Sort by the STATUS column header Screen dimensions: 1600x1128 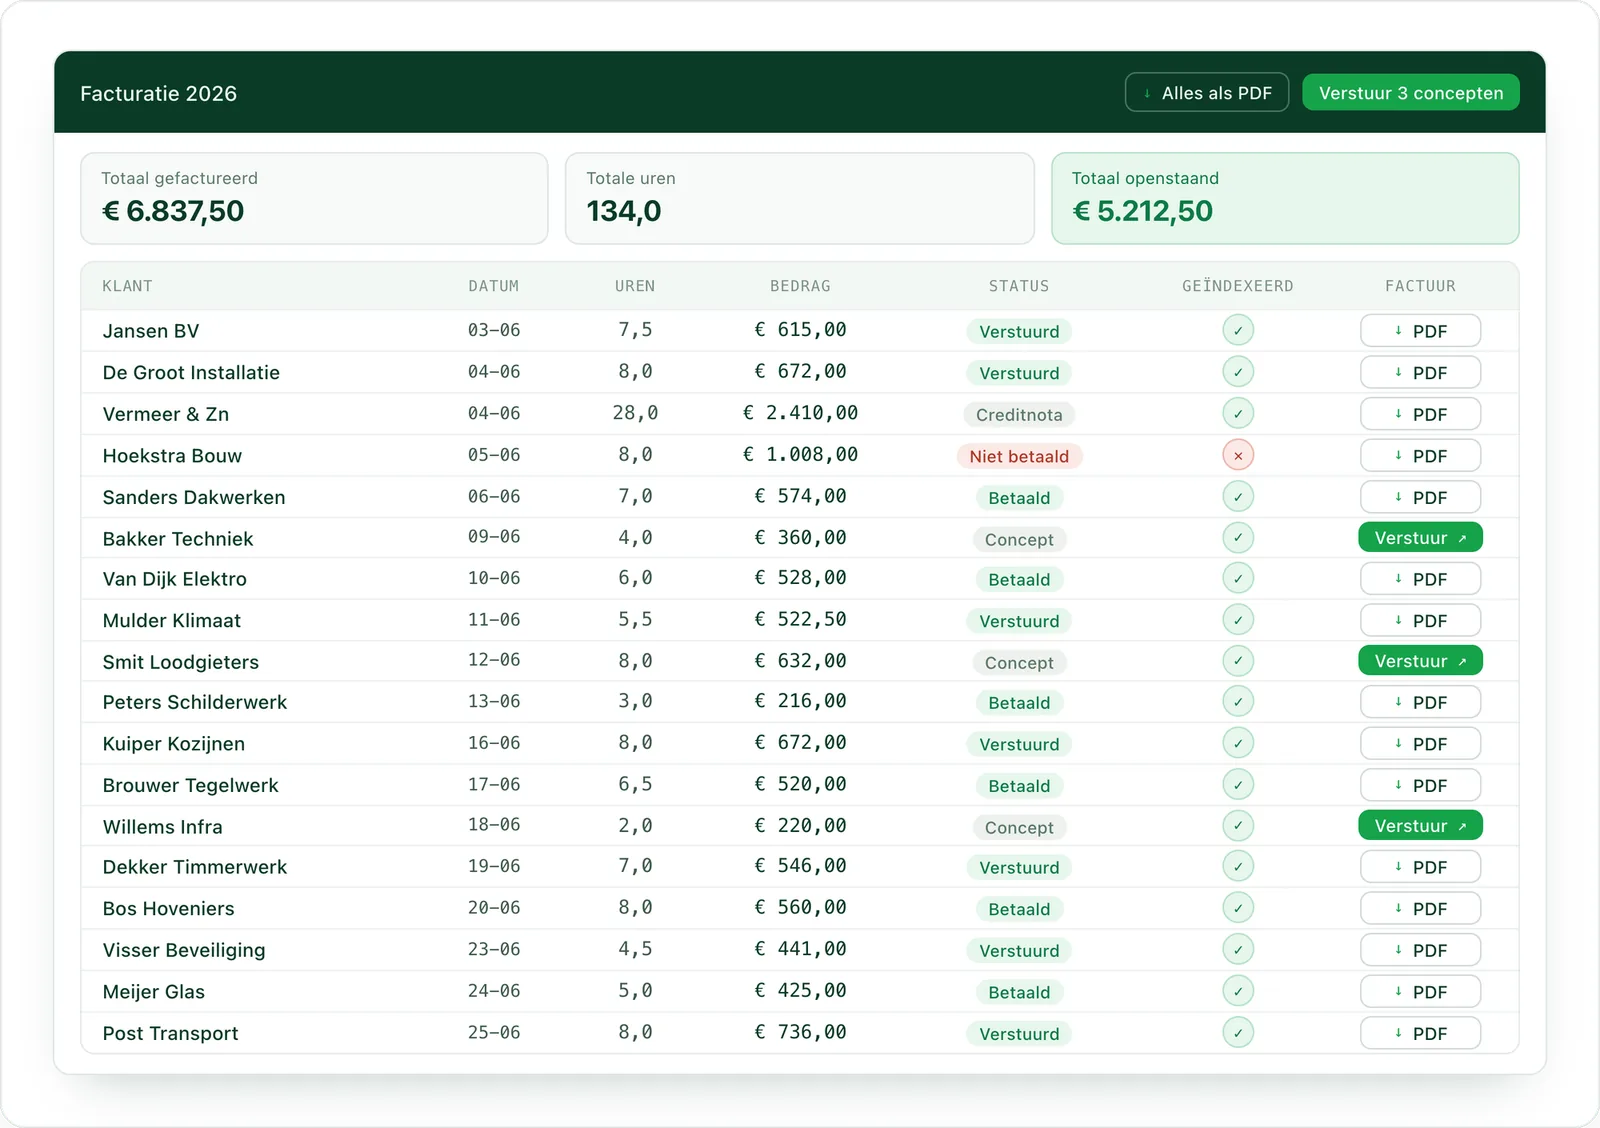(x=1019, y=286)
